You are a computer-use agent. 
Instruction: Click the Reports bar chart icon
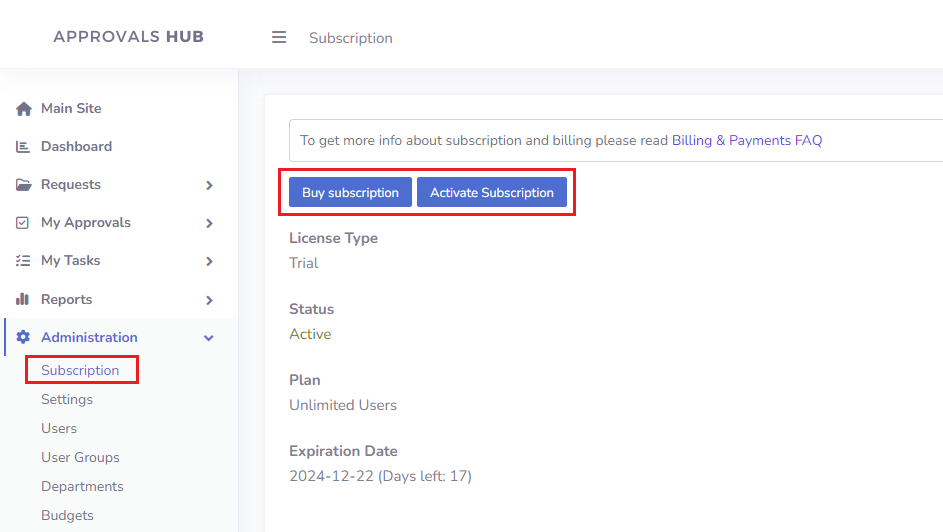coord(22,299)
